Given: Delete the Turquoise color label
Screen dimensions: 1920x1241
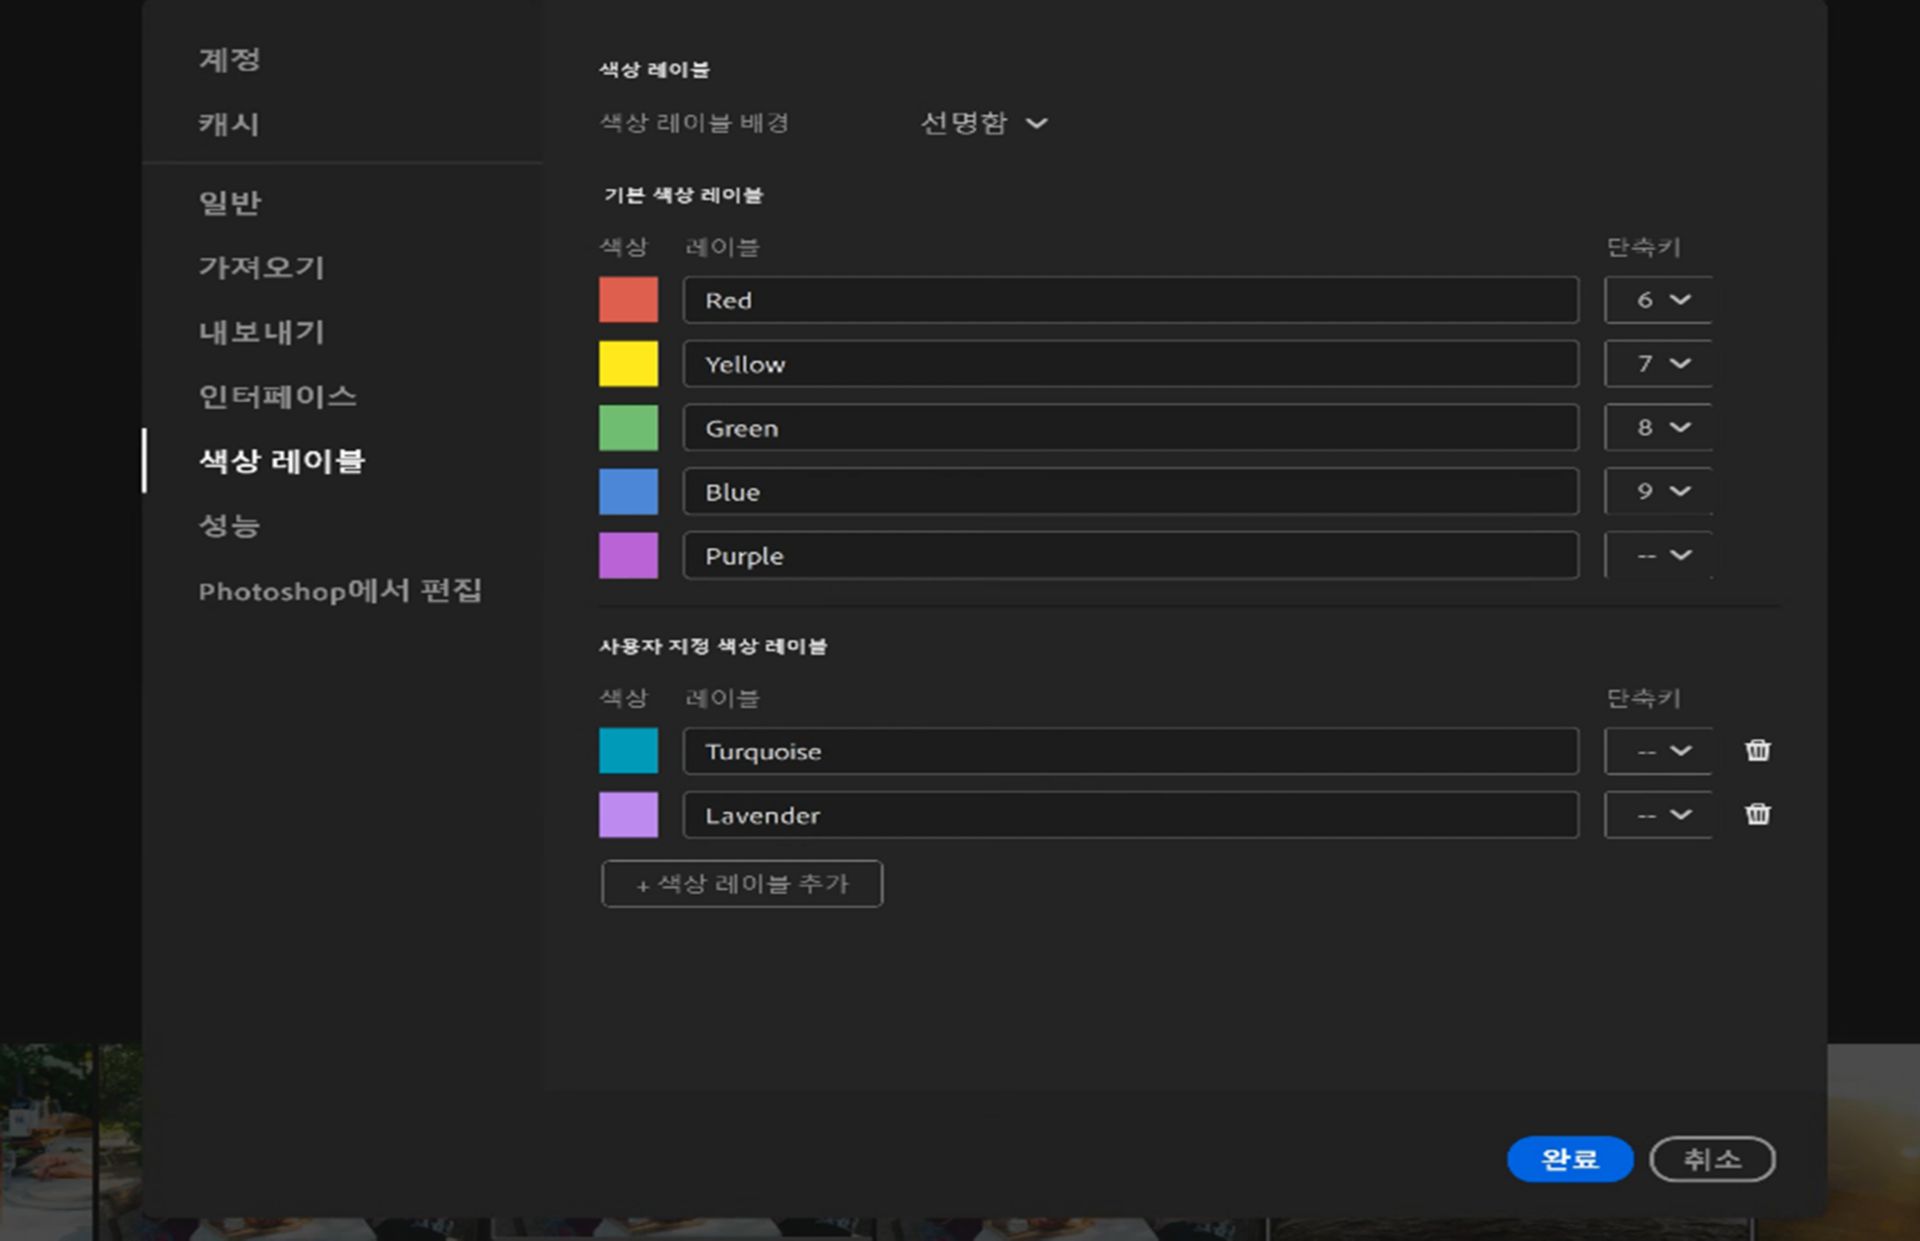Looking at the screenshot, I should [1757, 750].
